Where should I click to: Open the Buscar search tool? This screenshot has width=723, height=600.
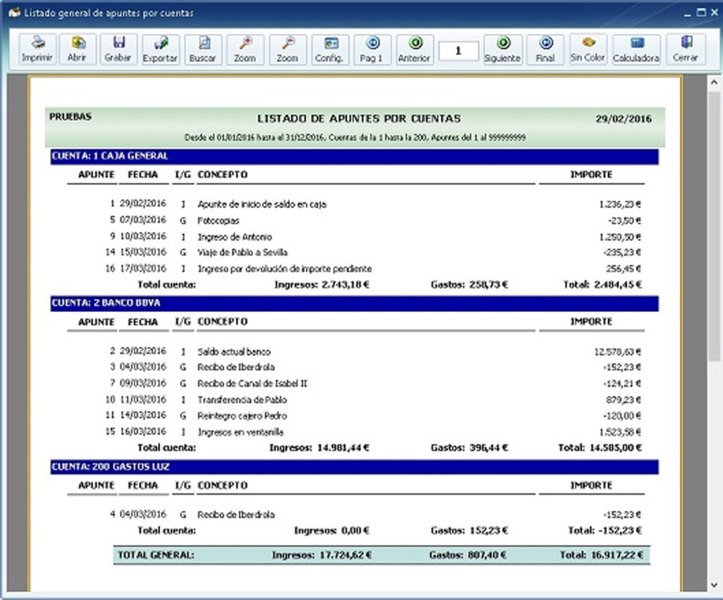(203, 49)
